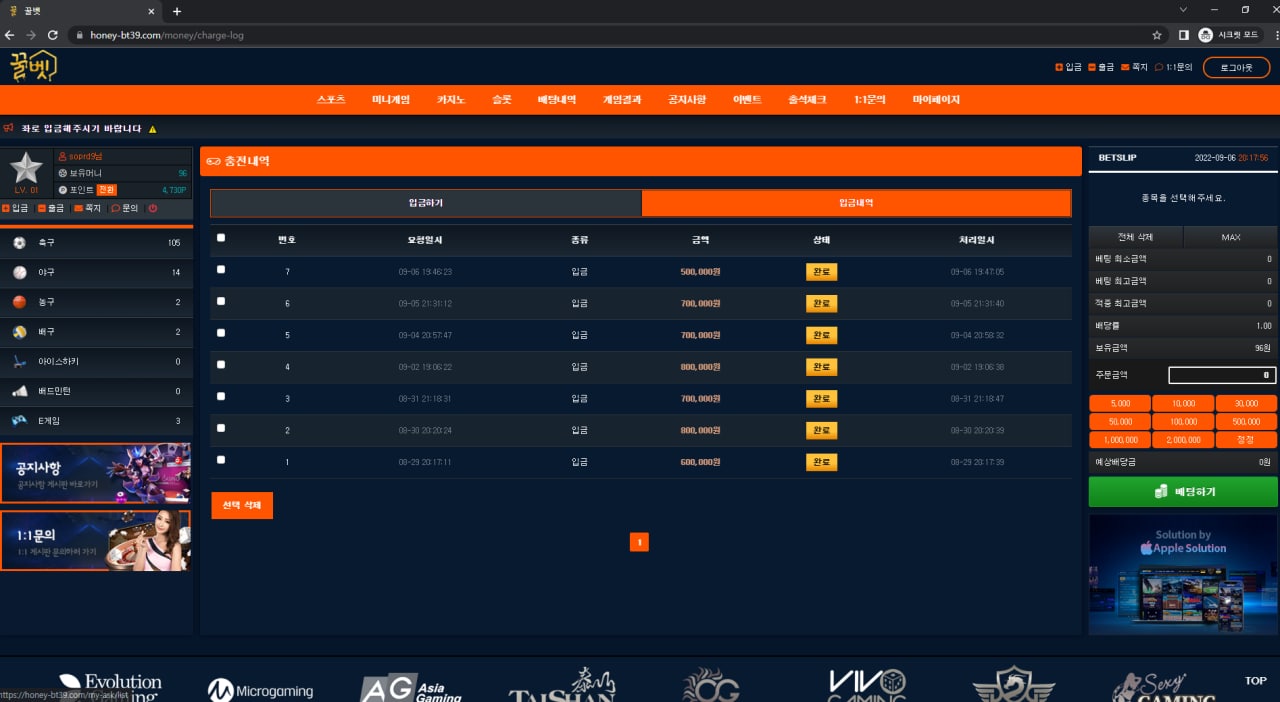
Task: Click the volleyball icon in sports list
Action: (19, 332)
